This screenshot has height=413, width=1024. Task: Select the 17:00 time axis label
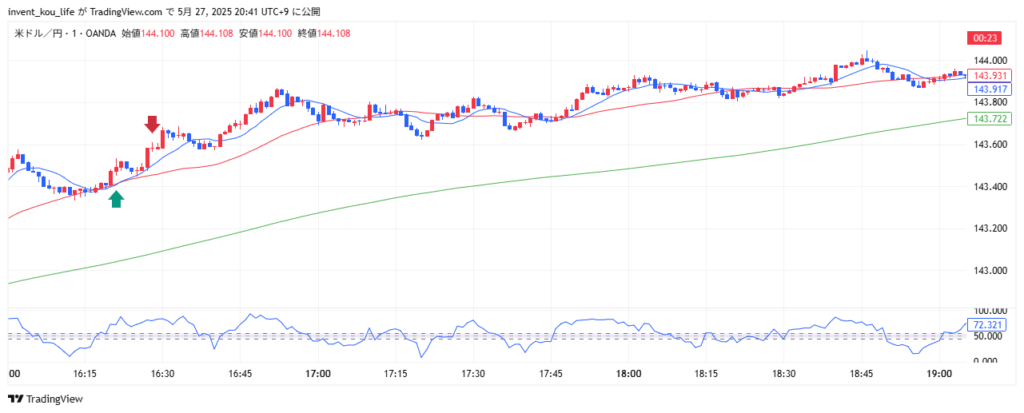point(318,373)
